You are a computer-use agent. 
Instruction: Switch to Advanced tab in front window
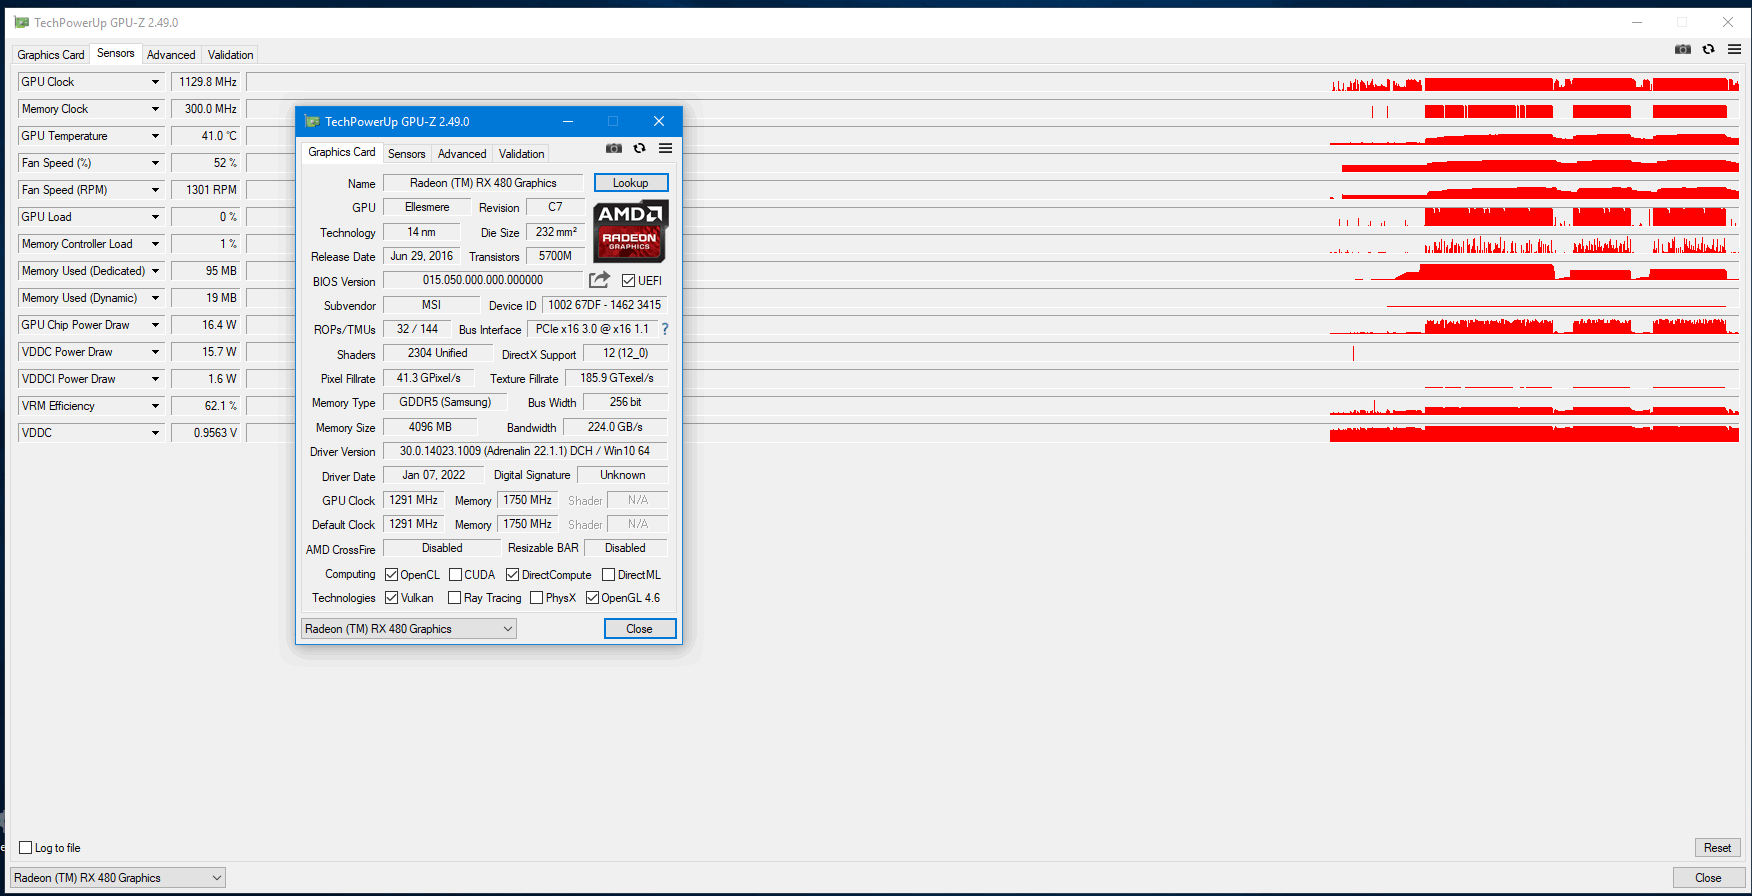462,154
